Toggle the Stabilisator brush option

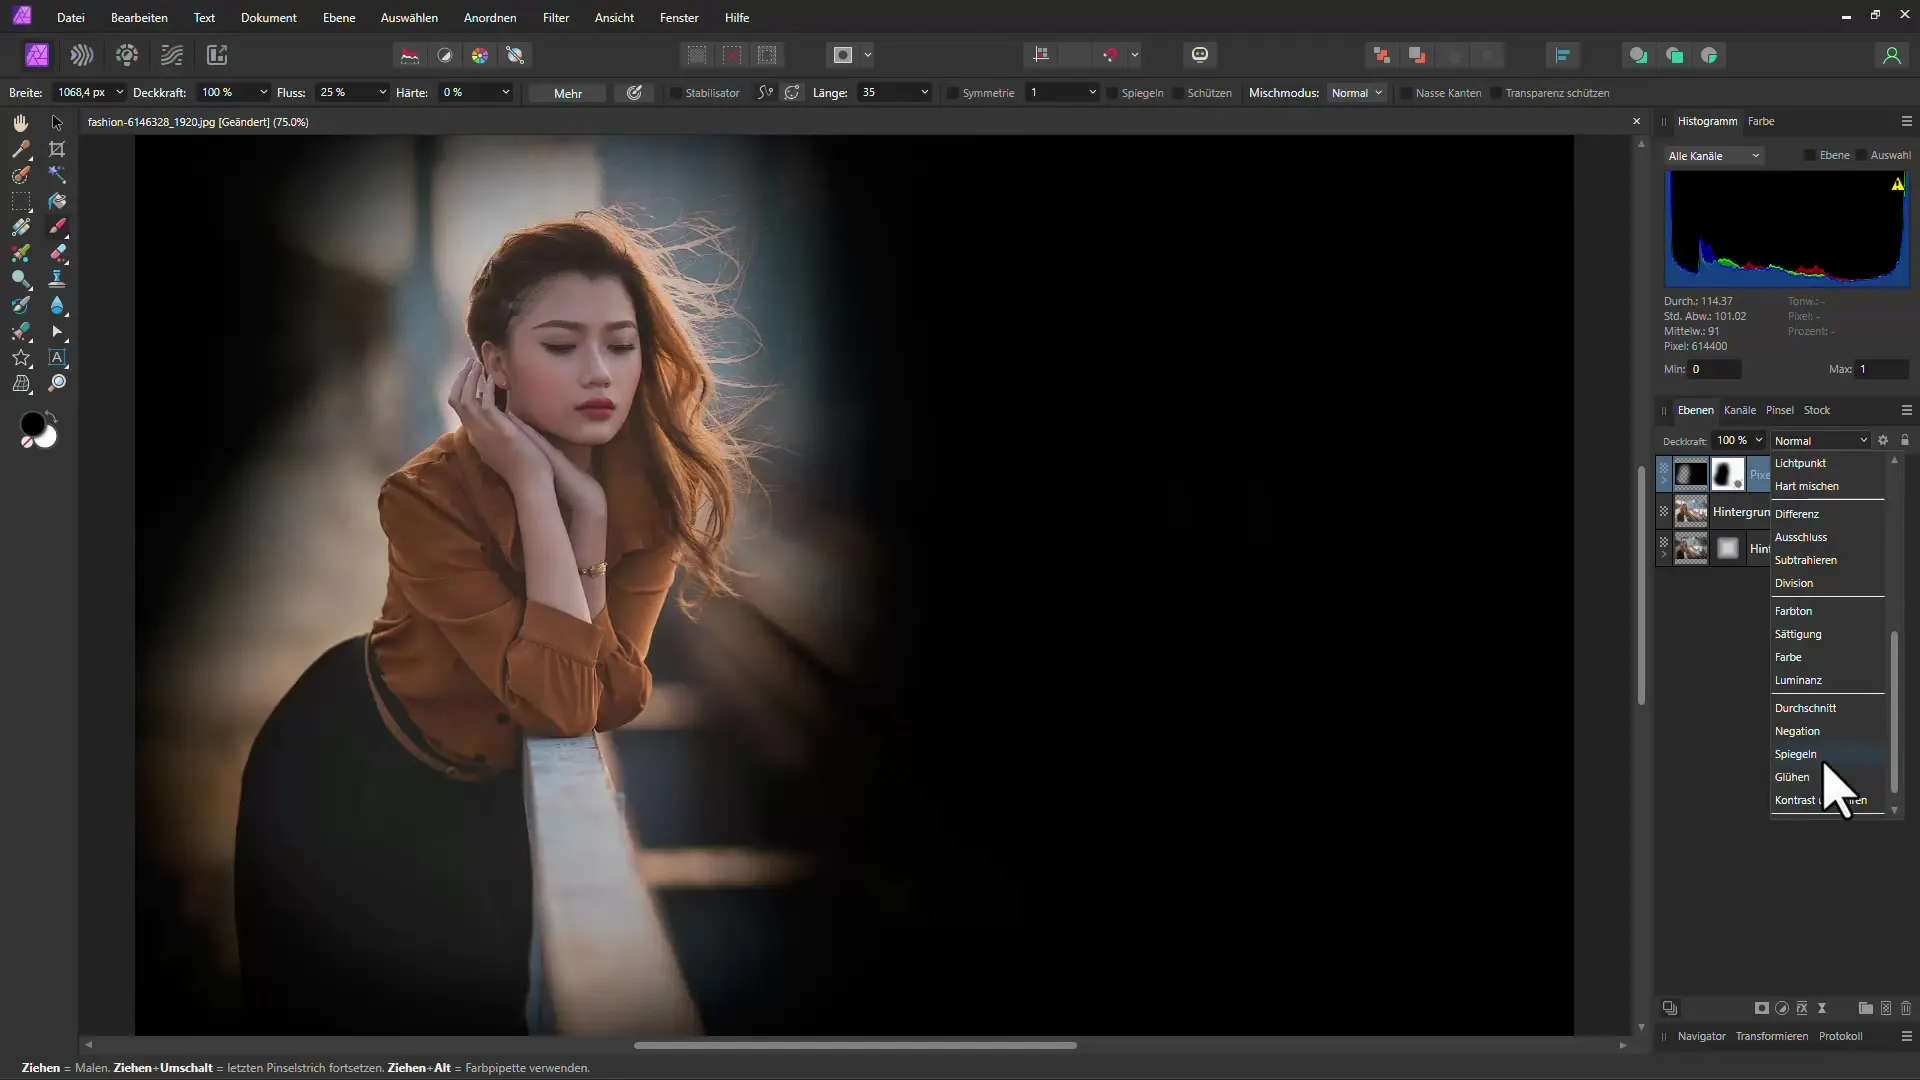click(x=673, y=92)
